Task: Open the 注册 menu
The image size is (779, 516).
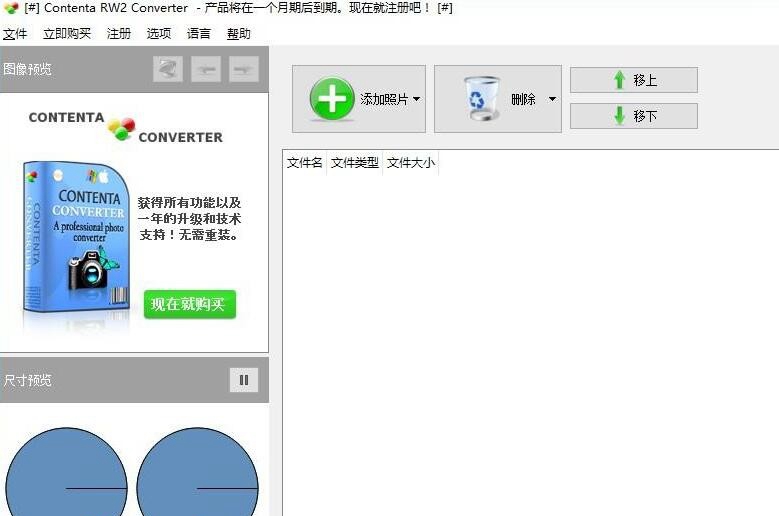Action: coord(119,33)
